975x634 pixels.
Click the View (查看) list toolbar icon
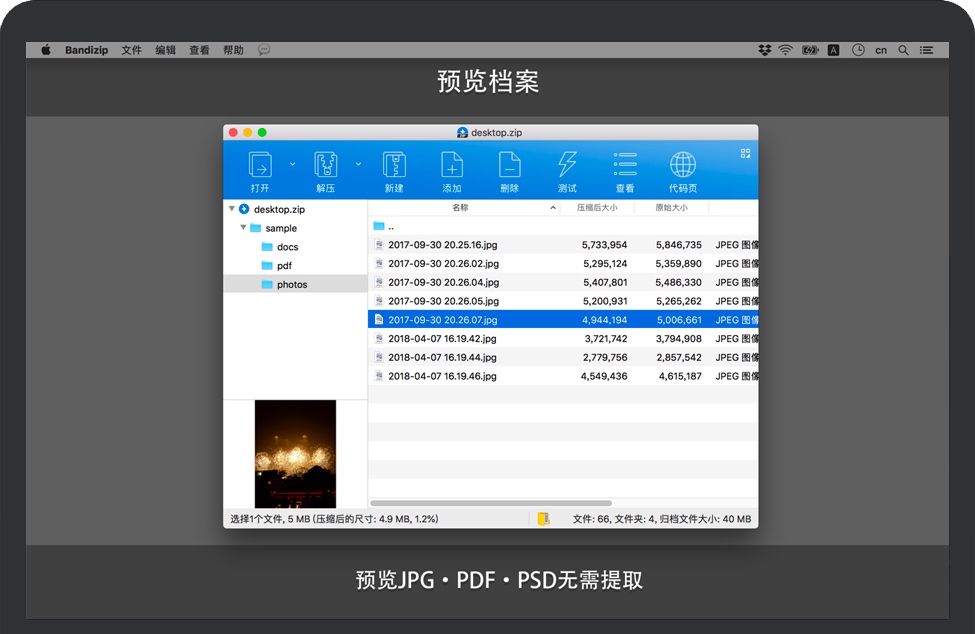625,165
